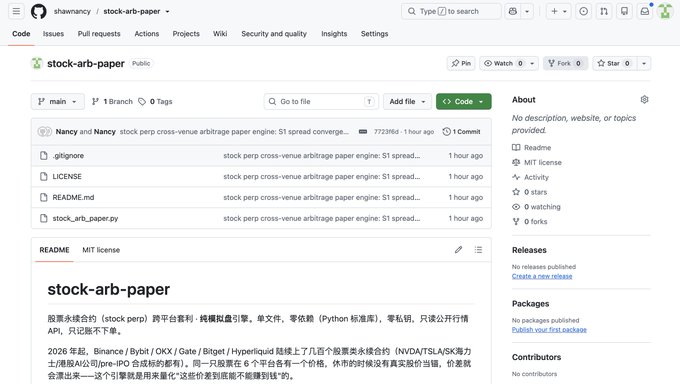Click Publish your first package link
The height and width of the screenshot is (384, 680).
tap(549, 330)
